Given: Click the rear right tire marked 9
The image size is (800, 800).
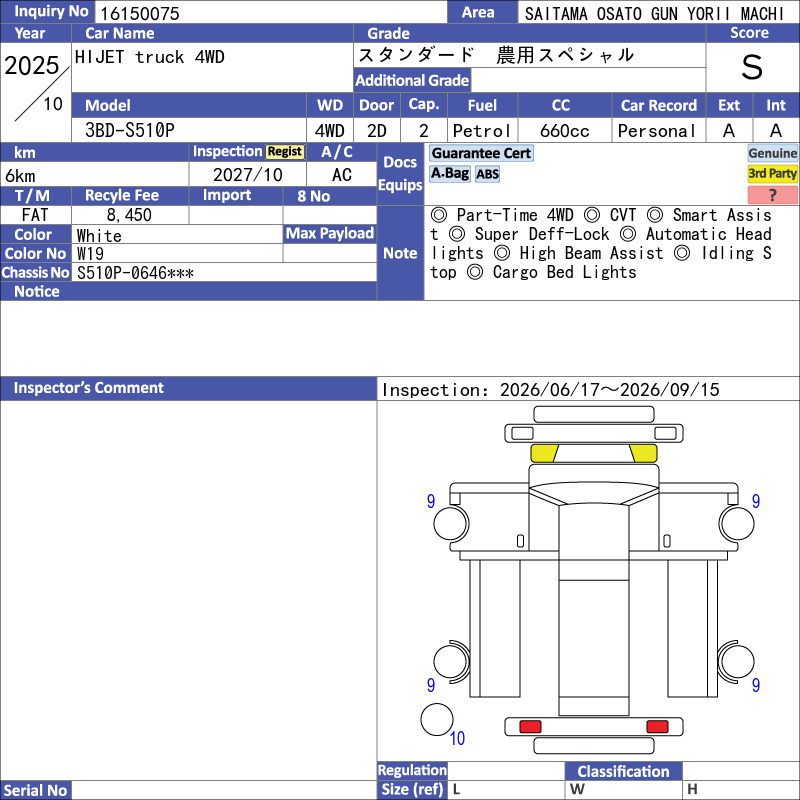Looking at the screenshot, I should [x=736, y=662].
